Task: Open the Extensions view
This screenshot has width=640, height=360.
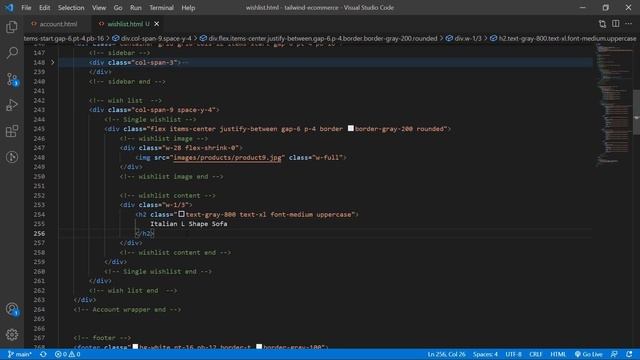Action: [12, 131]
